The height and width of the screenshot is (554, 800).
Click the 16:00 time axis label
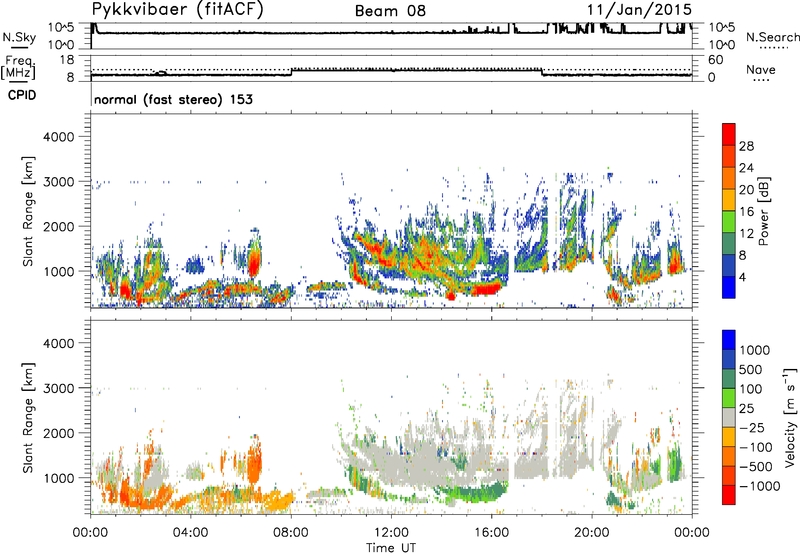click(x=491, y=533)
